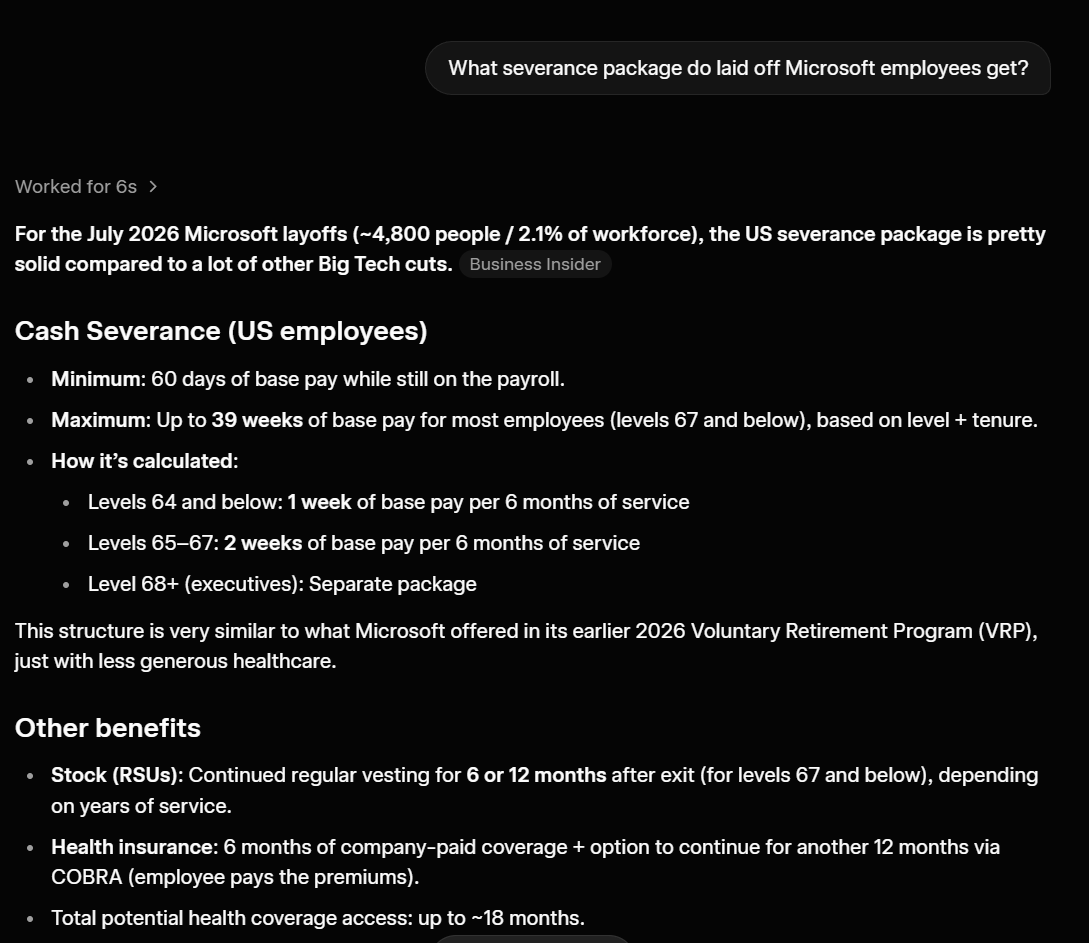Viewport: 1089px width, 943px height.
Task: Click the Voluntary Retirement Program (VRP) paragraph
Action: click(526, 646)
